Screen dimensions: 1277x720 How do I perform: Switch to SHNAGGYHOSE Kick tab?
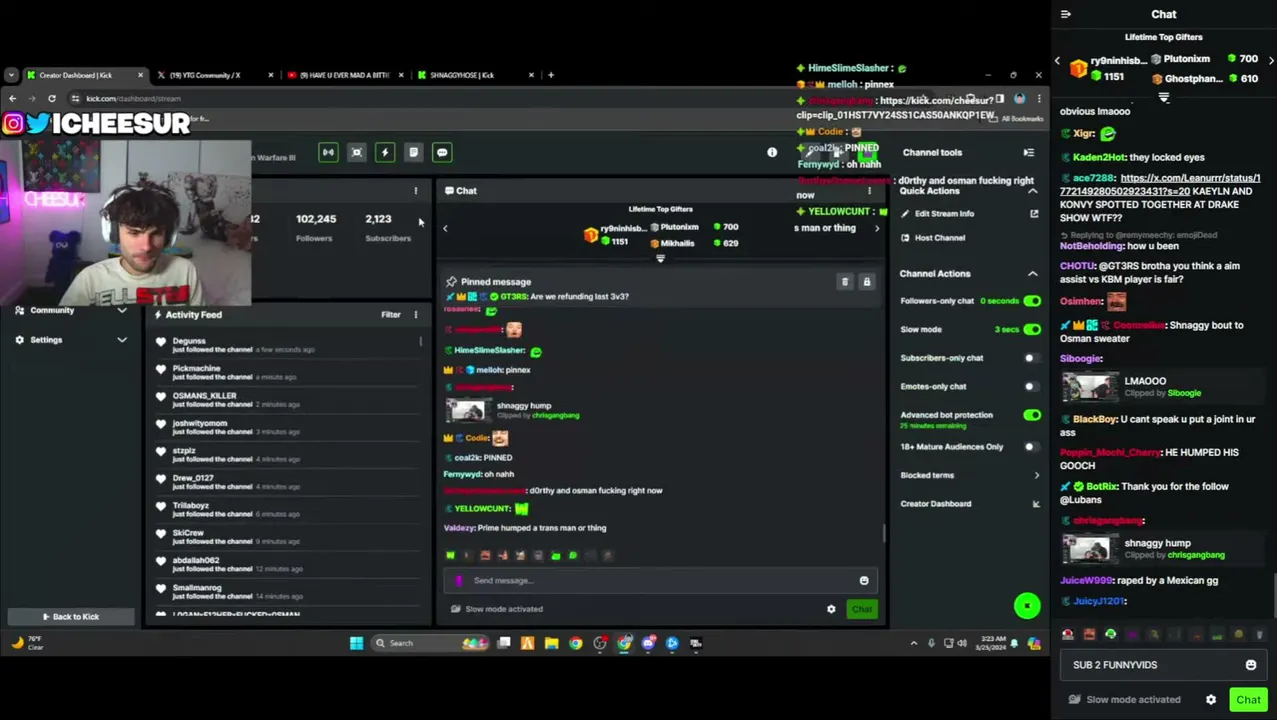[476, 75]
